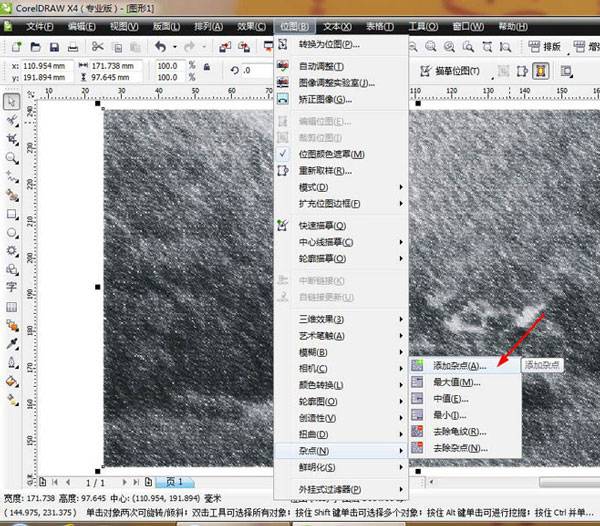Viewport: 600px width, 526px height.
Task: Click the Cut scissors icon
Action: tap(97, 47)
